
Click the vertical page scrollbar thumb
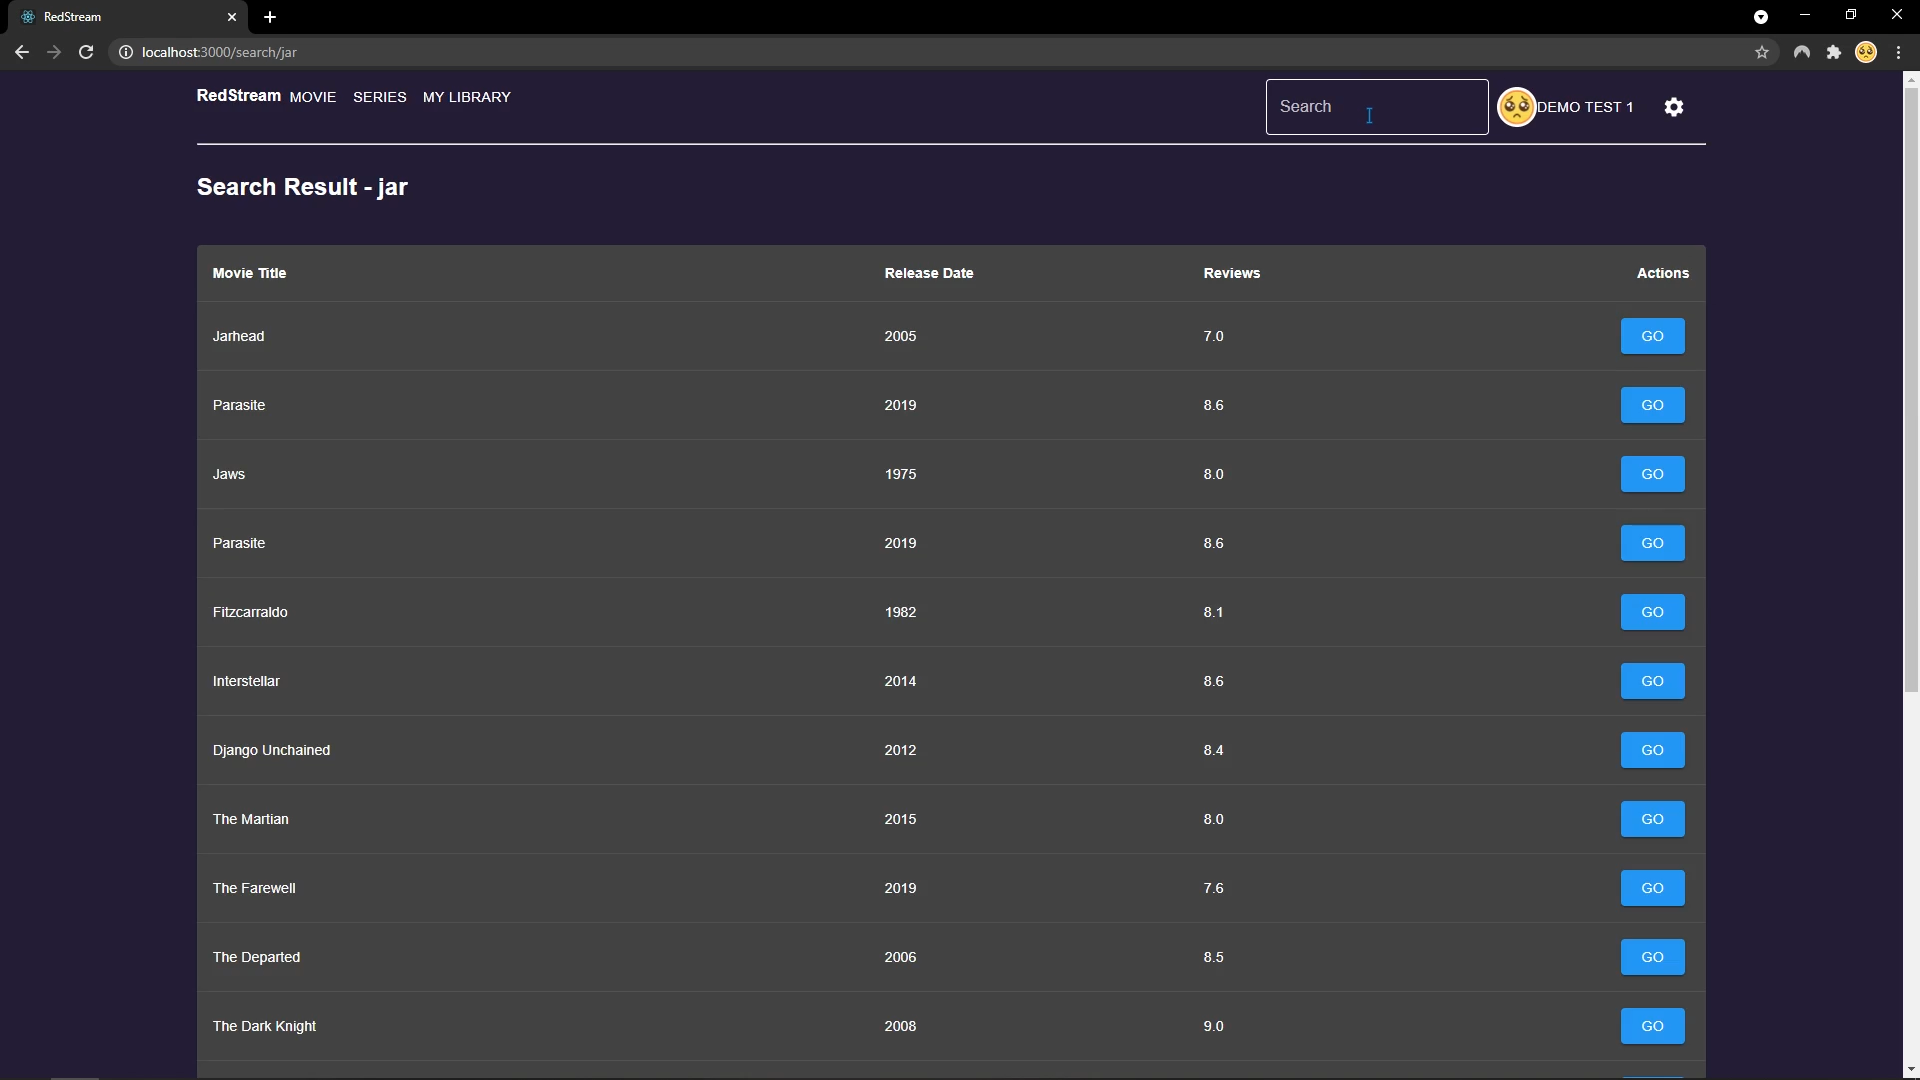click(x=1911, y=390)
